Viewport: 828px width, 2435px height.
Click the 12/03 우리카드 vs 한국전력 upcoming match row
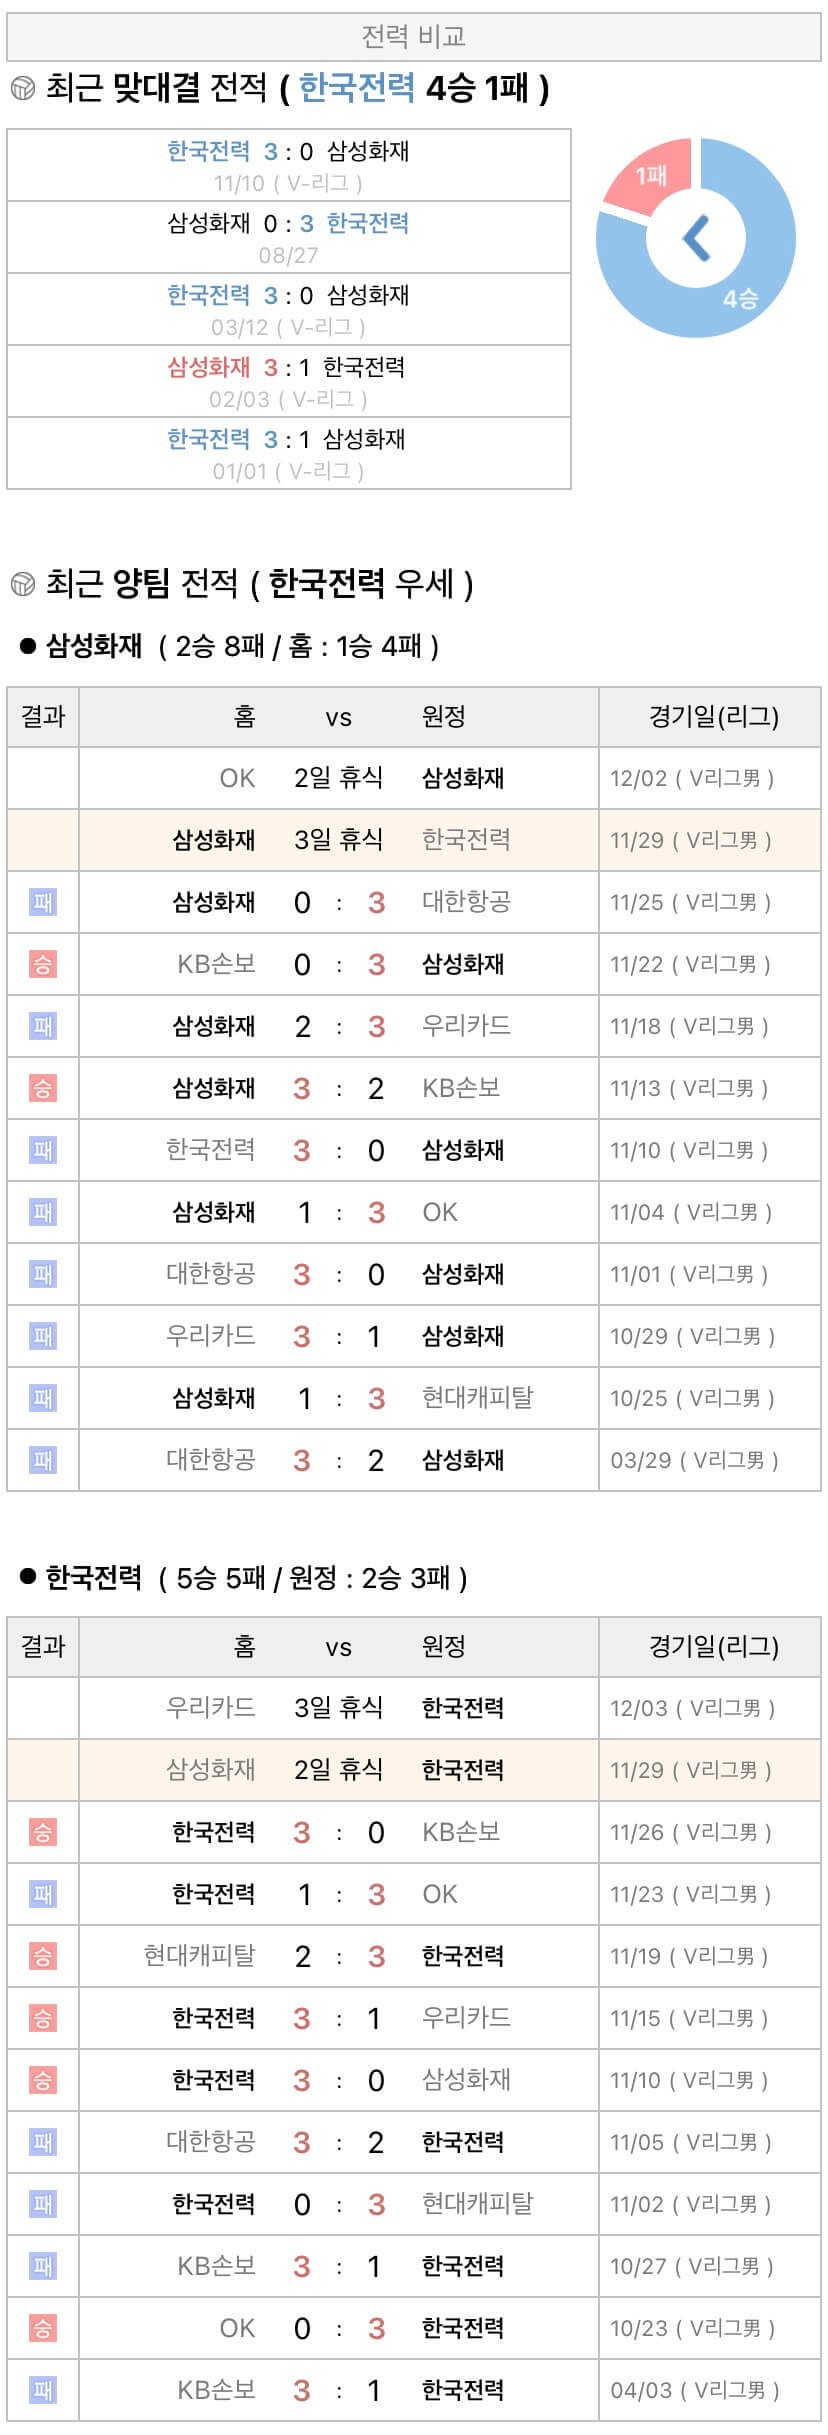pos(414,1708)
